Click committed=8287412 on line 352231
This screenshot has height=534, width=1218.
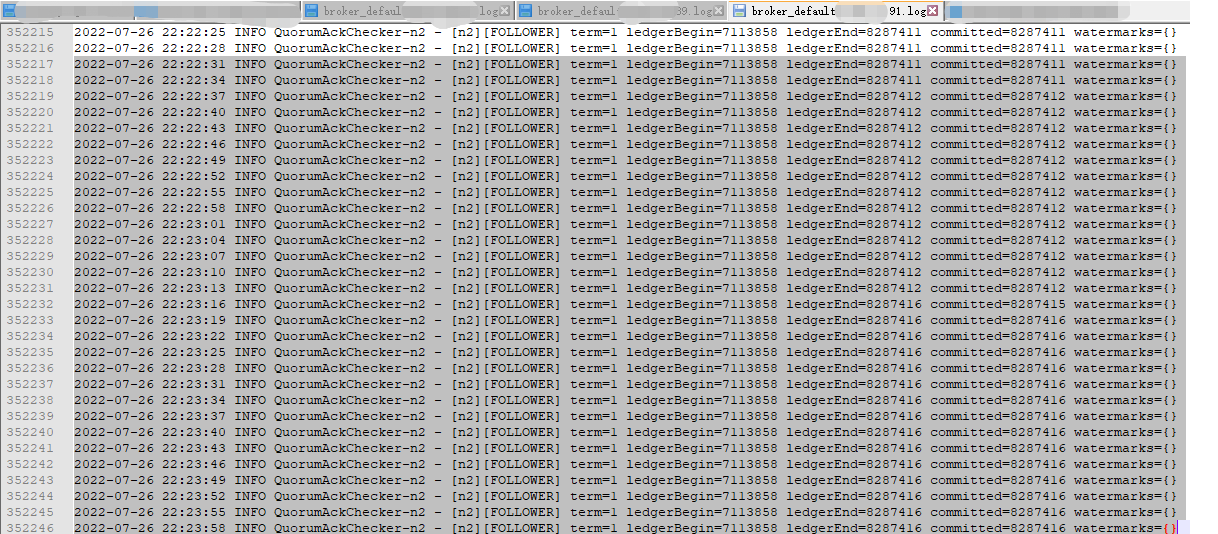coord(998,288)
